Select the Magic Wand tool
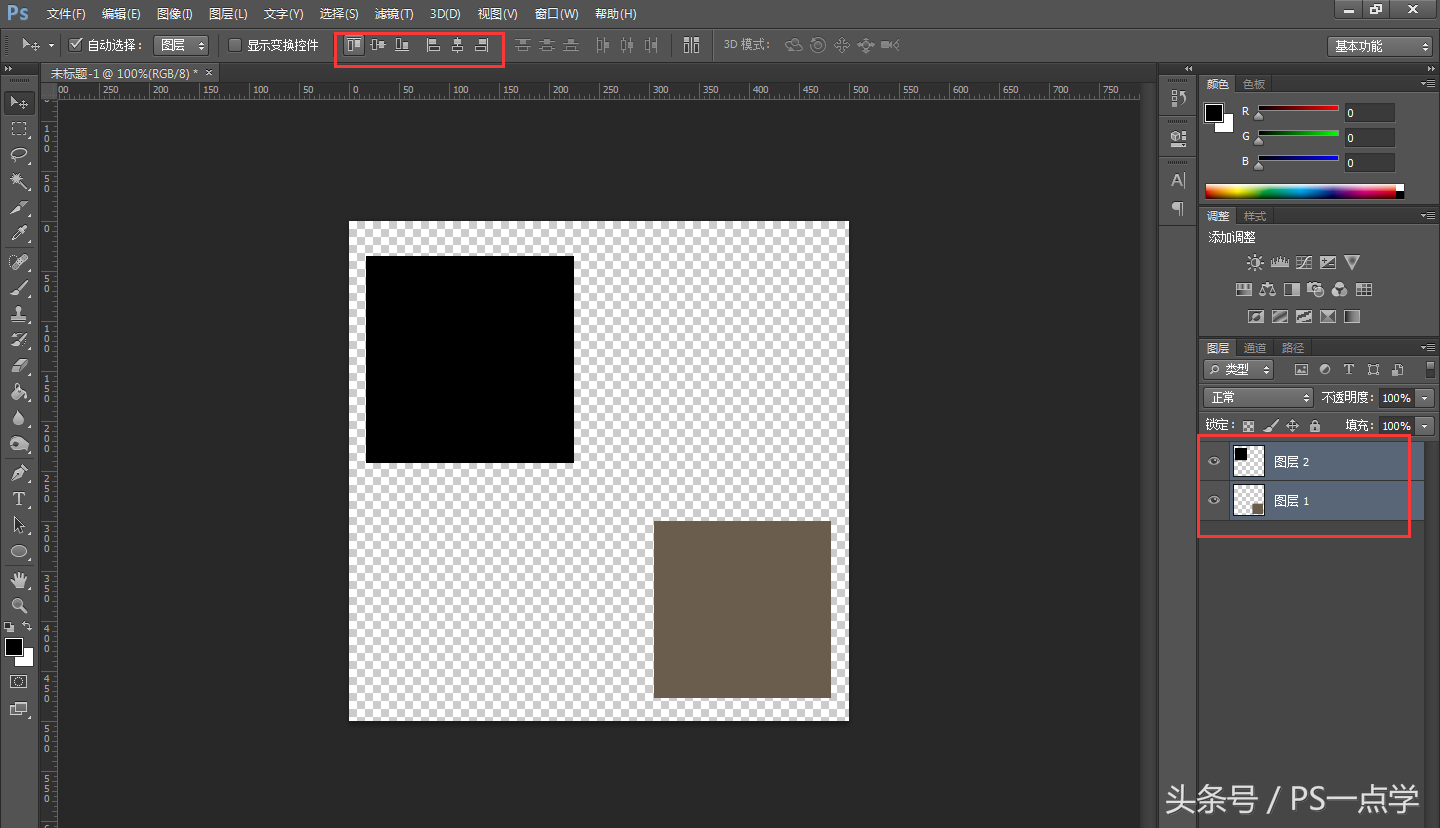The image size is (1440, 828). [x=19, y=181]
